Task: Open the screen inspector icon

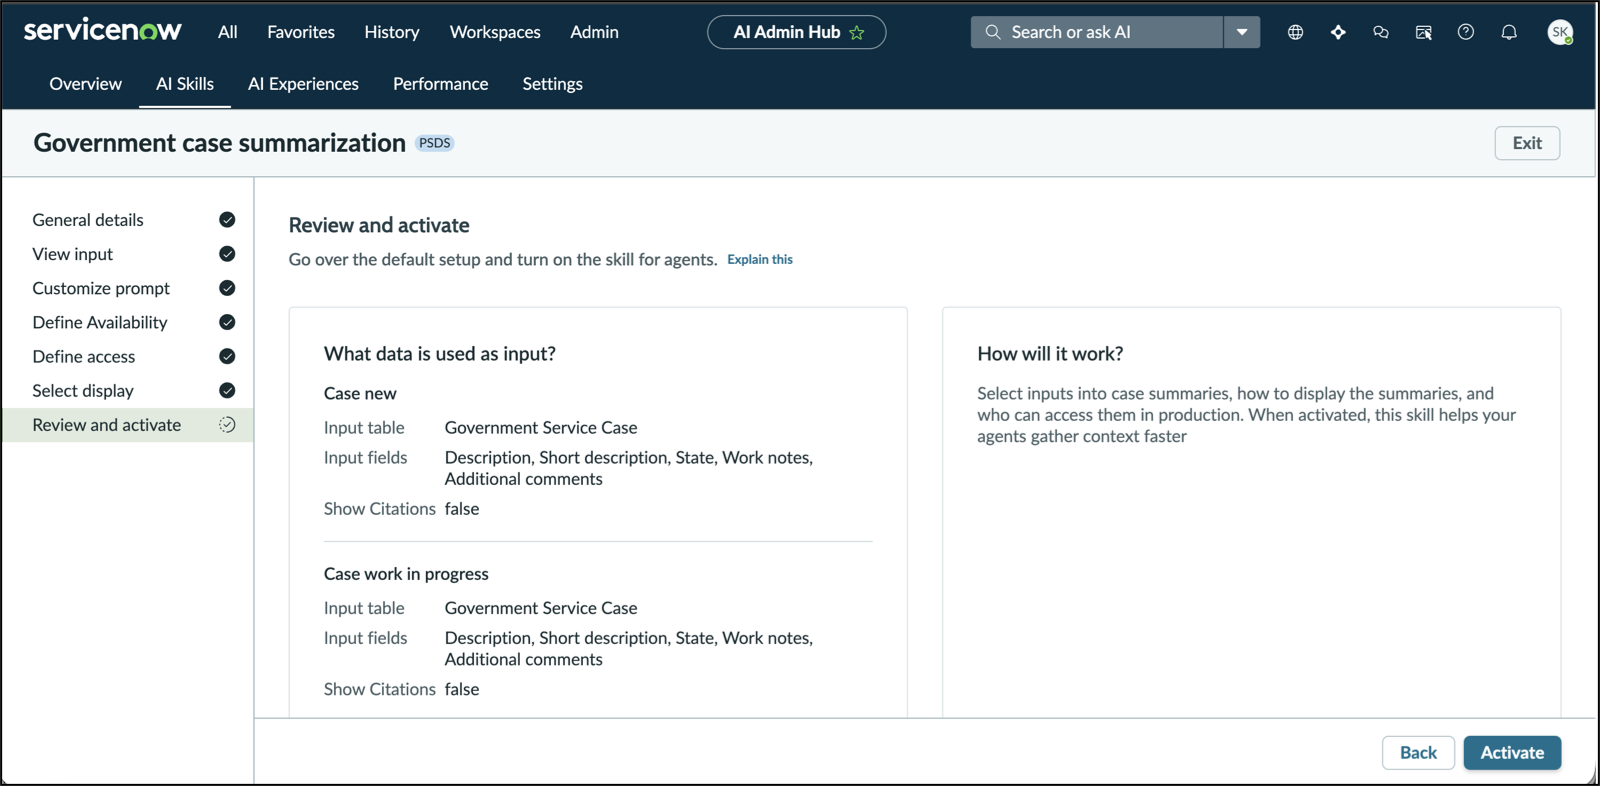Action: point(1423,32)
